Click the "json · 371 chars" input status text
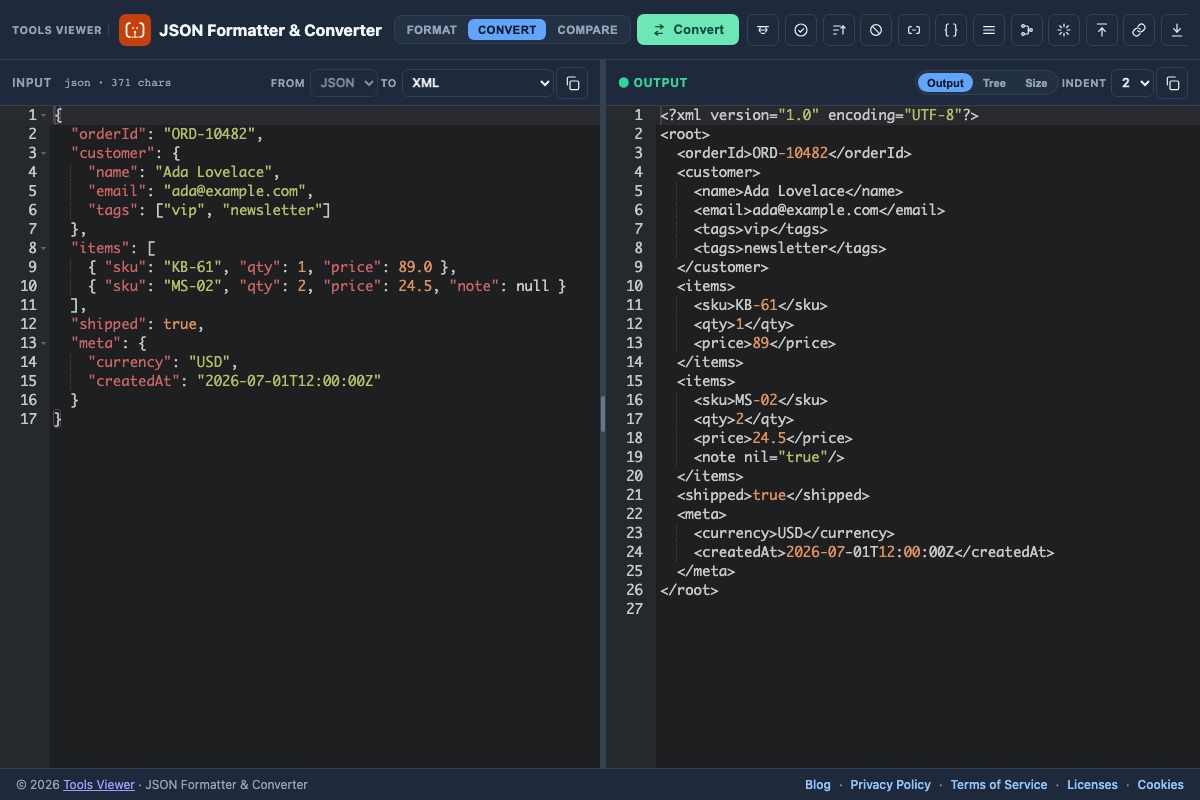The height and width of the screenshot is (800, 1200). click(x=118, y=83)
